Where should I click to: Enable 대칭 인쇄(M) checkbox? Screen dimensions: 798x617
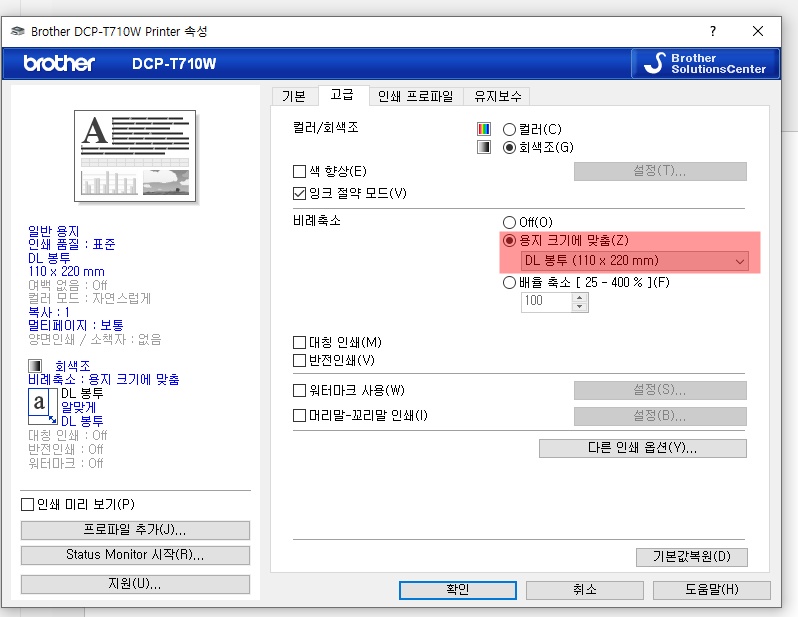(x=299, y=342)
